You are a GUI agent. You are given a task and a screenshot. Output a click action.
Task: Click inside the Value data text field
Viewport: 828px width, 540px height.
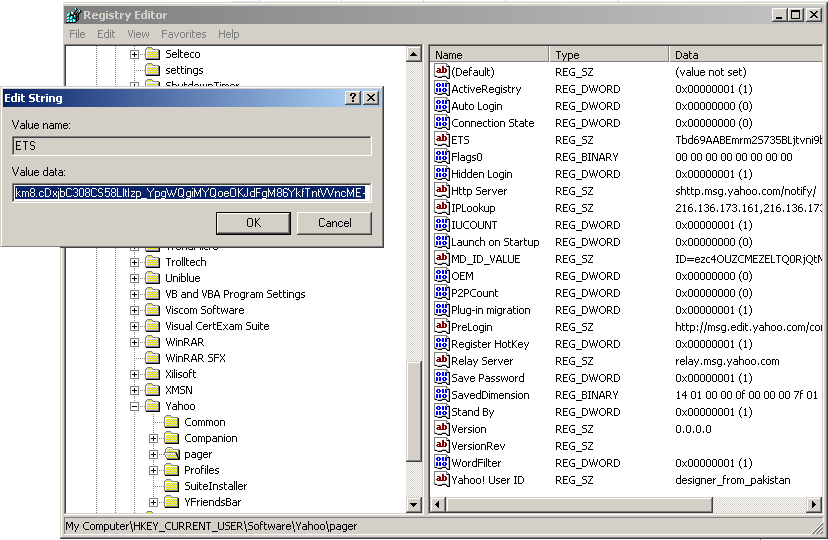pyautogui.click(x=191, y=193)
